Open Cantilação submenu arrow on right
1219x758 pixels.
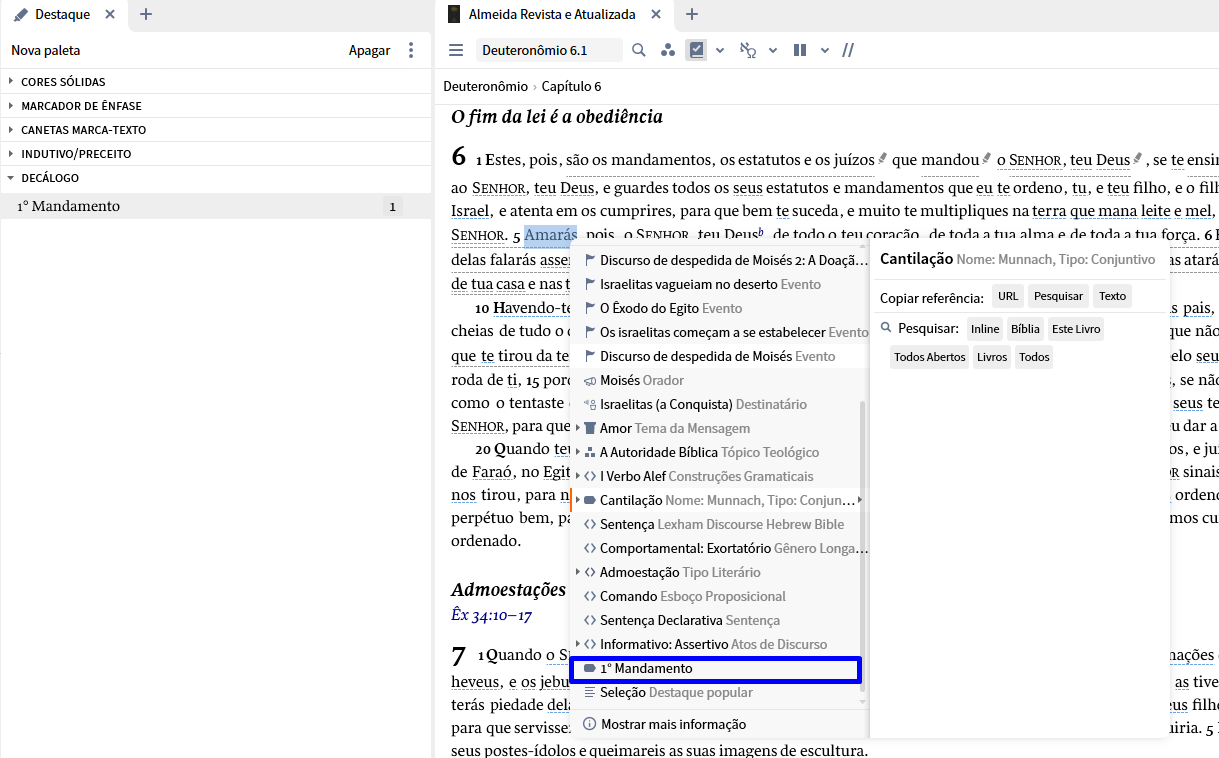coord(860,500)
